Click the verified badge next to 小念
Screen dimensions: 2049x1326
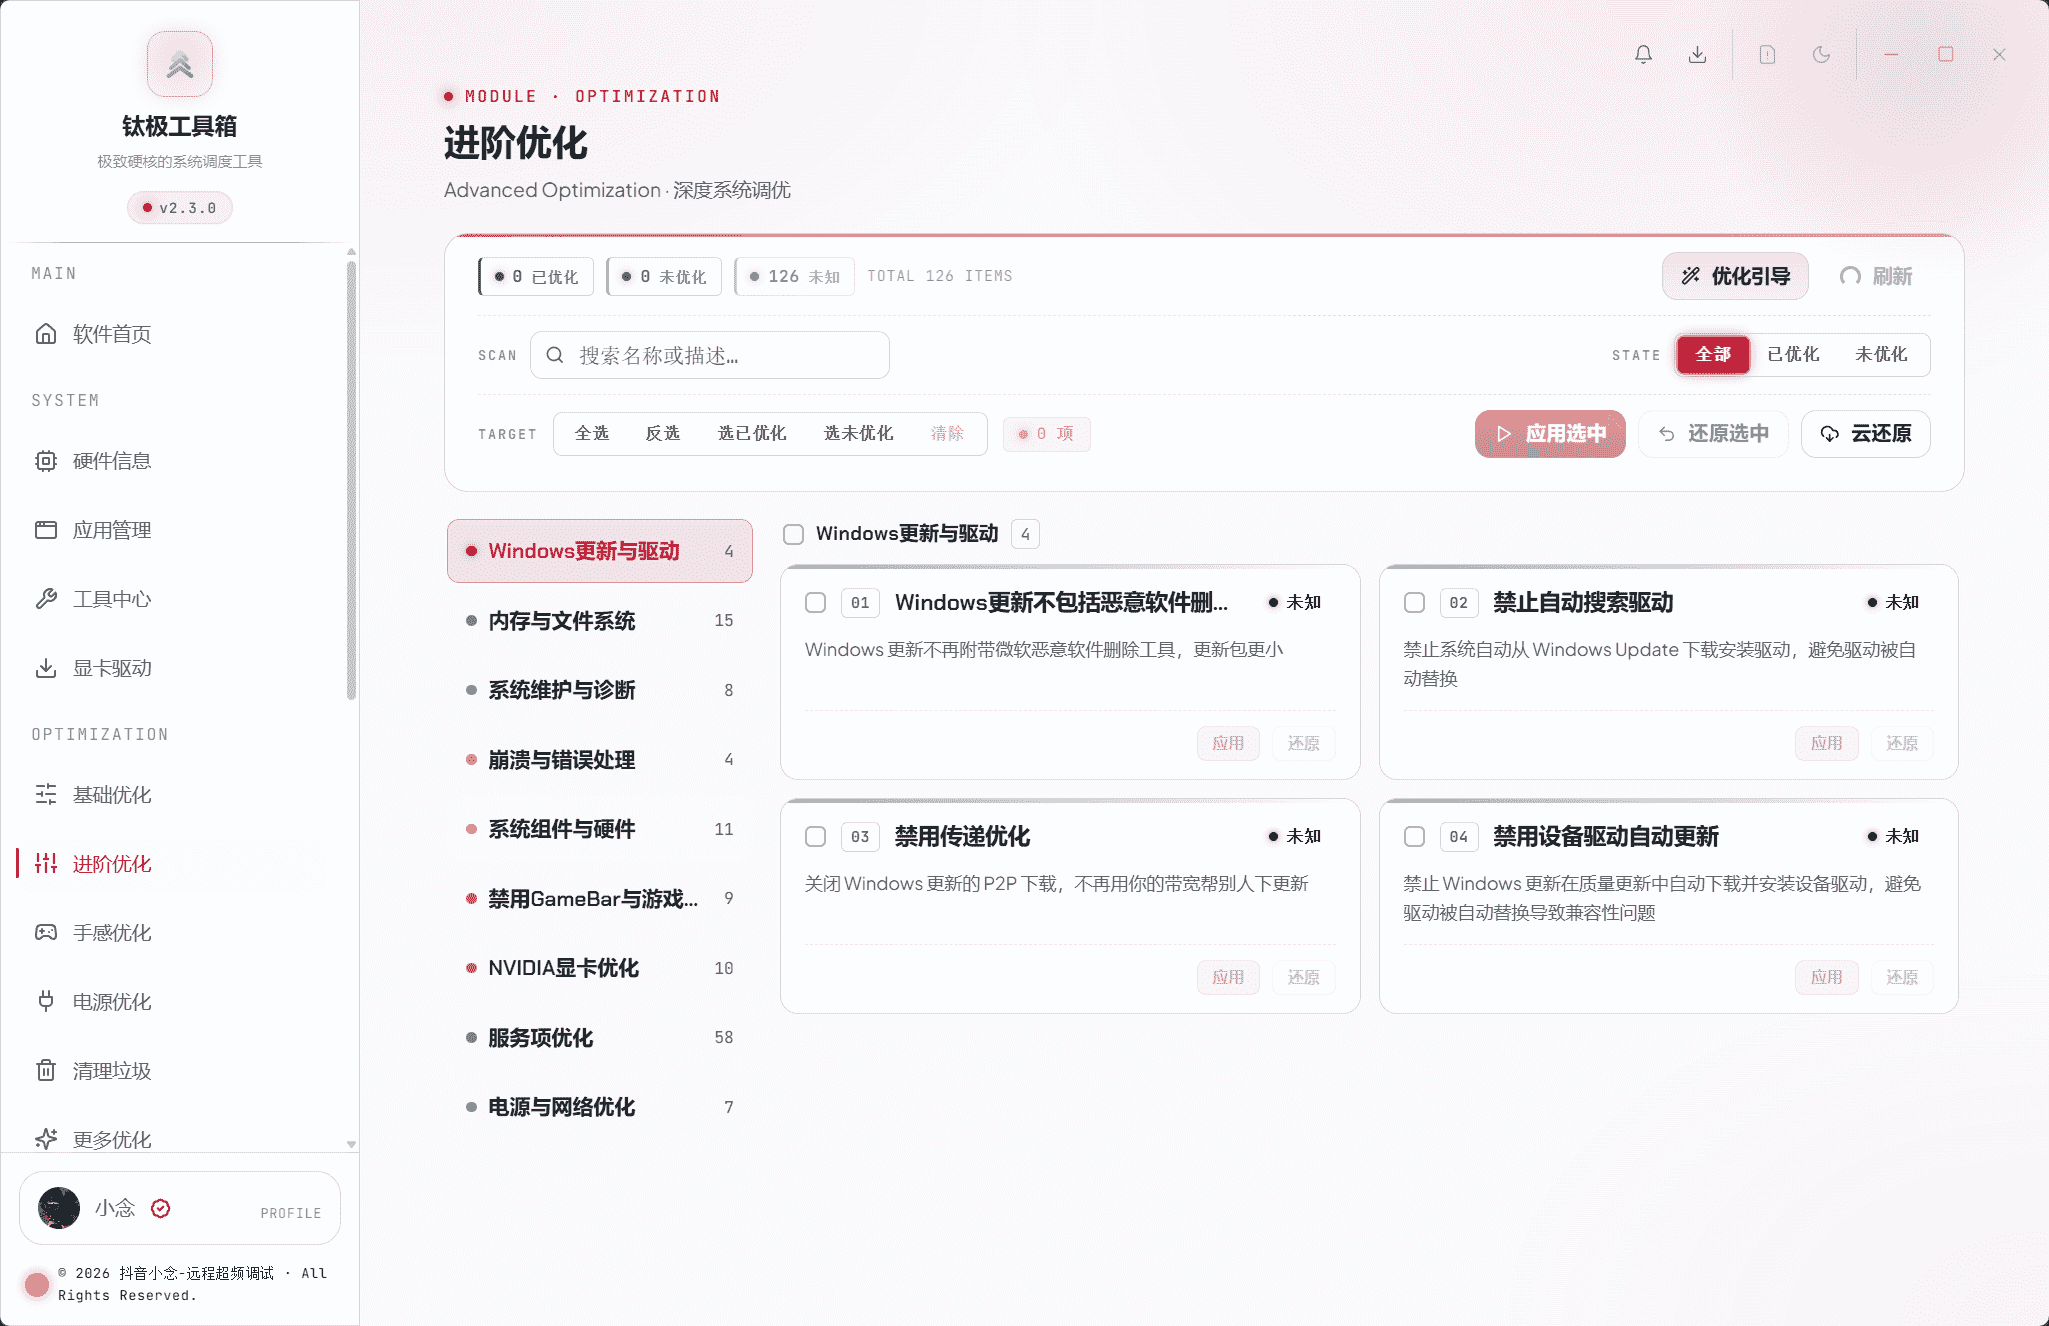pos(160,1208)
